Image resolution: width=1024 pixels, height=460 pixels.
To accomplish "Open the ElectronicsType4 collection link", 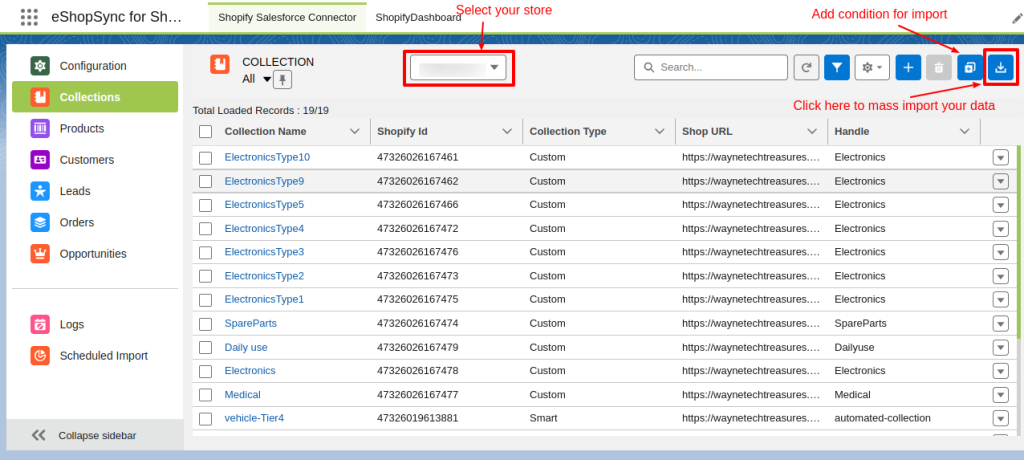I will (264, 229).
